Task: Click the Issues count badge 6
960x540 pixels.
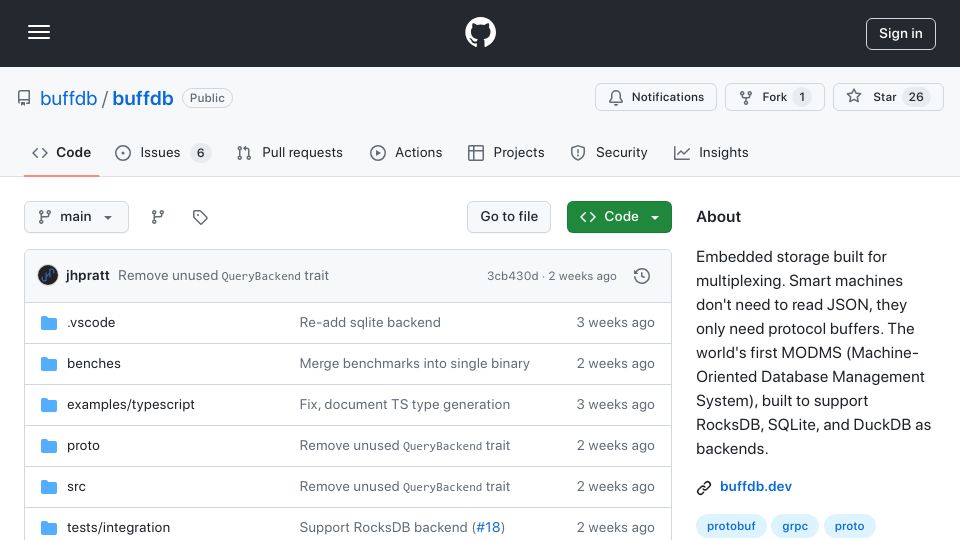Action: (x=200, y=152)
